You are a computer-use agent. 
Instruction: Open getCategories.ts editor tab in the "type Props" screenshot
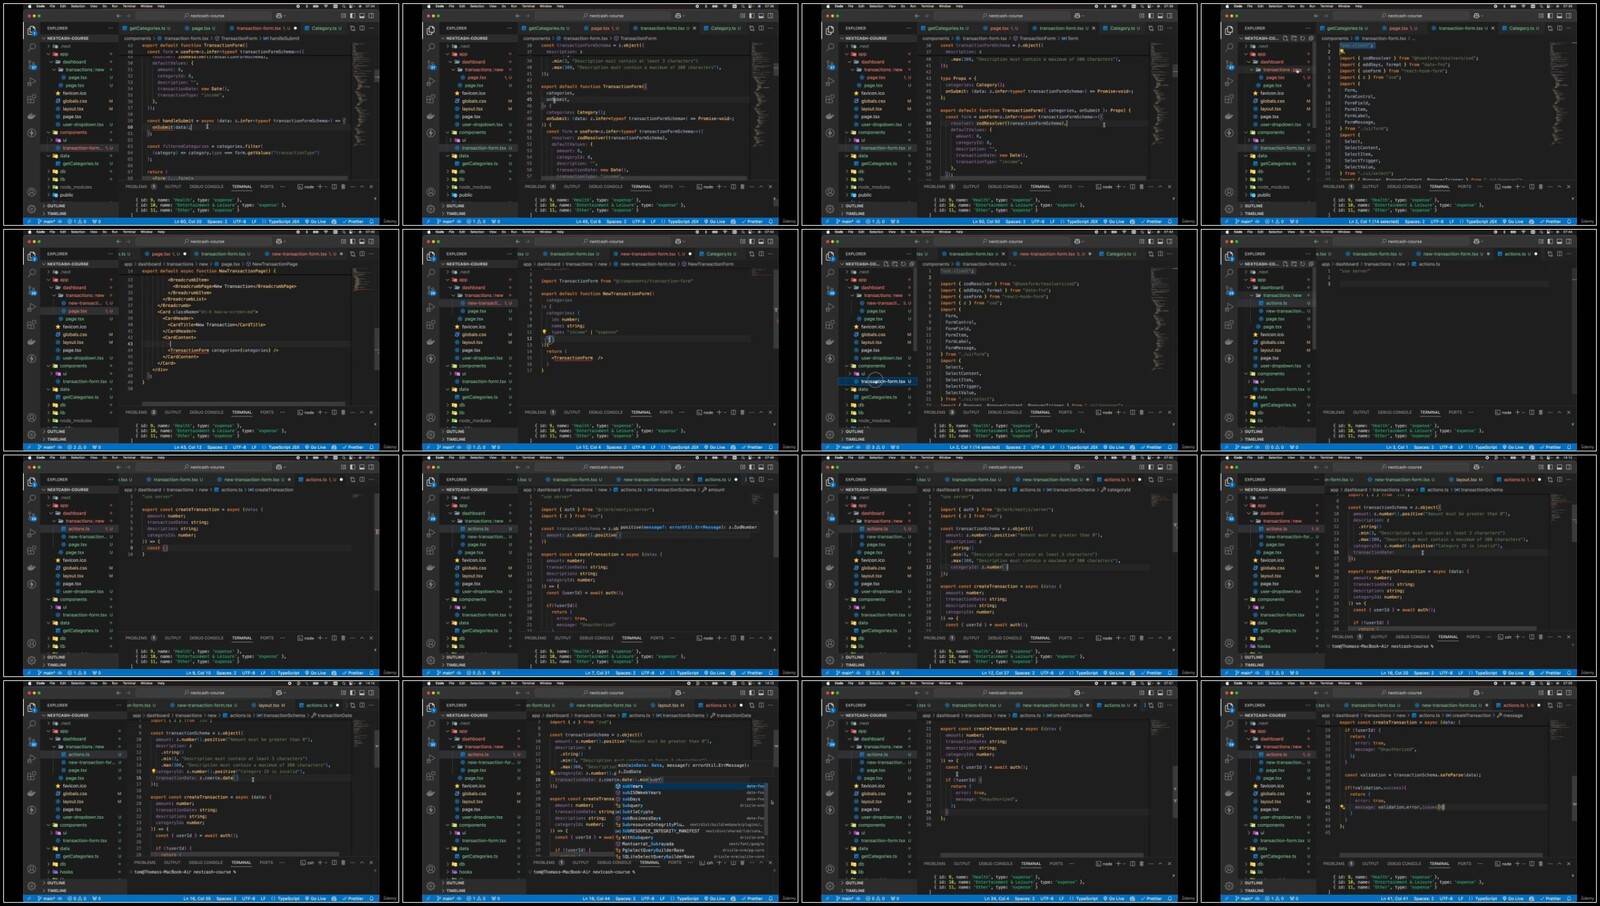946,28
